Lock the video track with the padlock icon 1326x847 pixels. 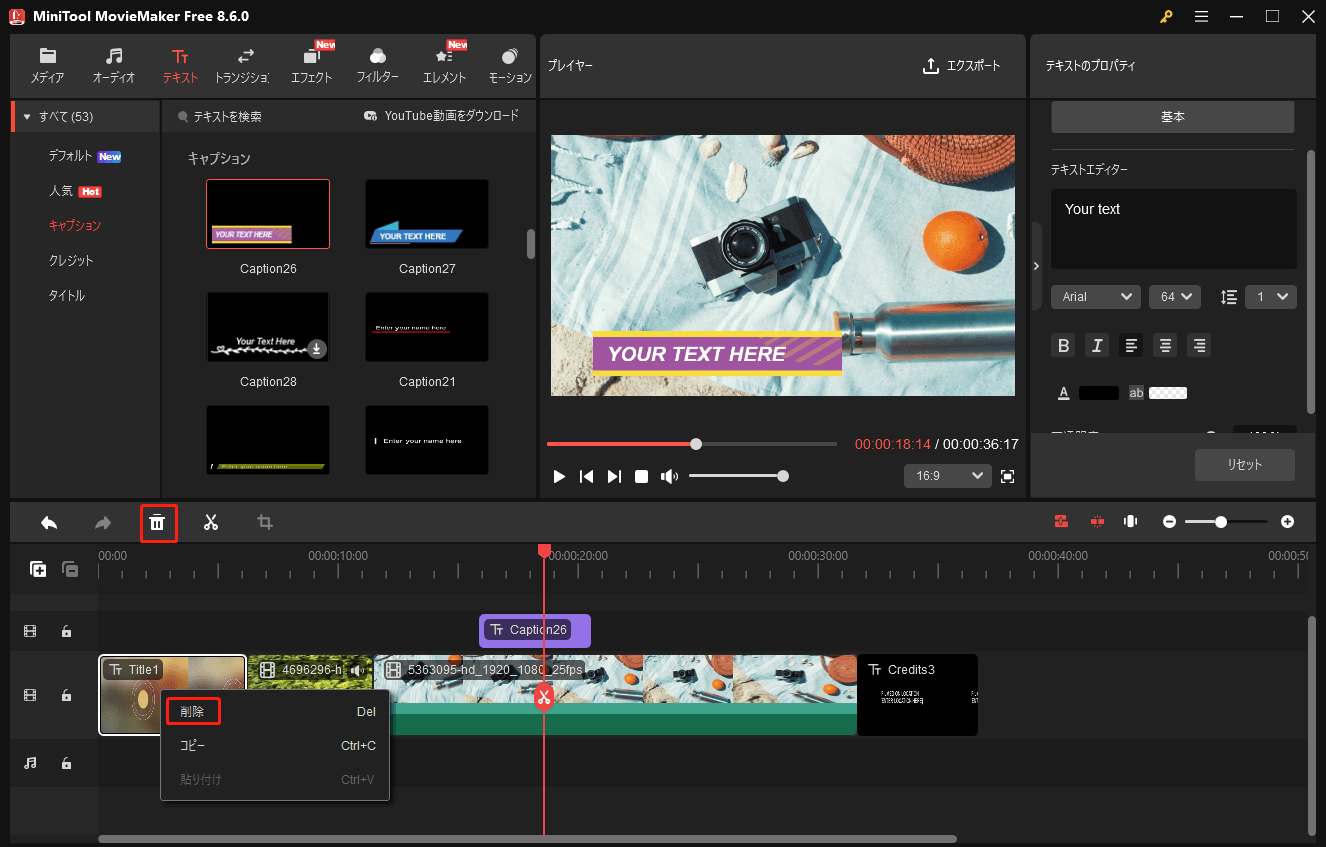[x=66, y=694]
